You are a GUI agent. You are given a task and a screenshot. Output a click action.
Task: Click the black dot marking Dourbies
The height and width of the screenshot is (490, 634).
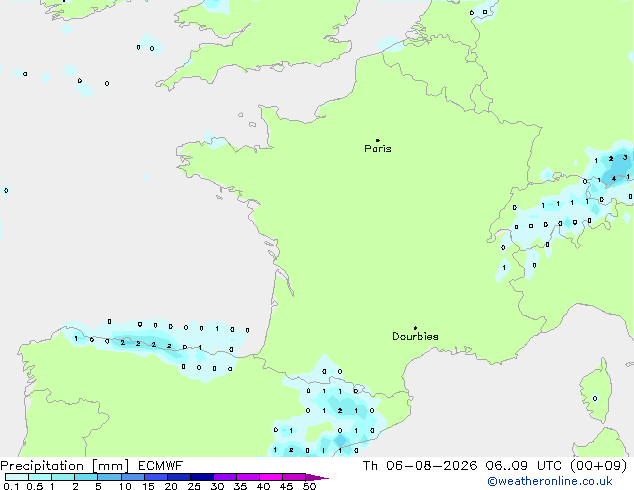[x=415, y=328]
